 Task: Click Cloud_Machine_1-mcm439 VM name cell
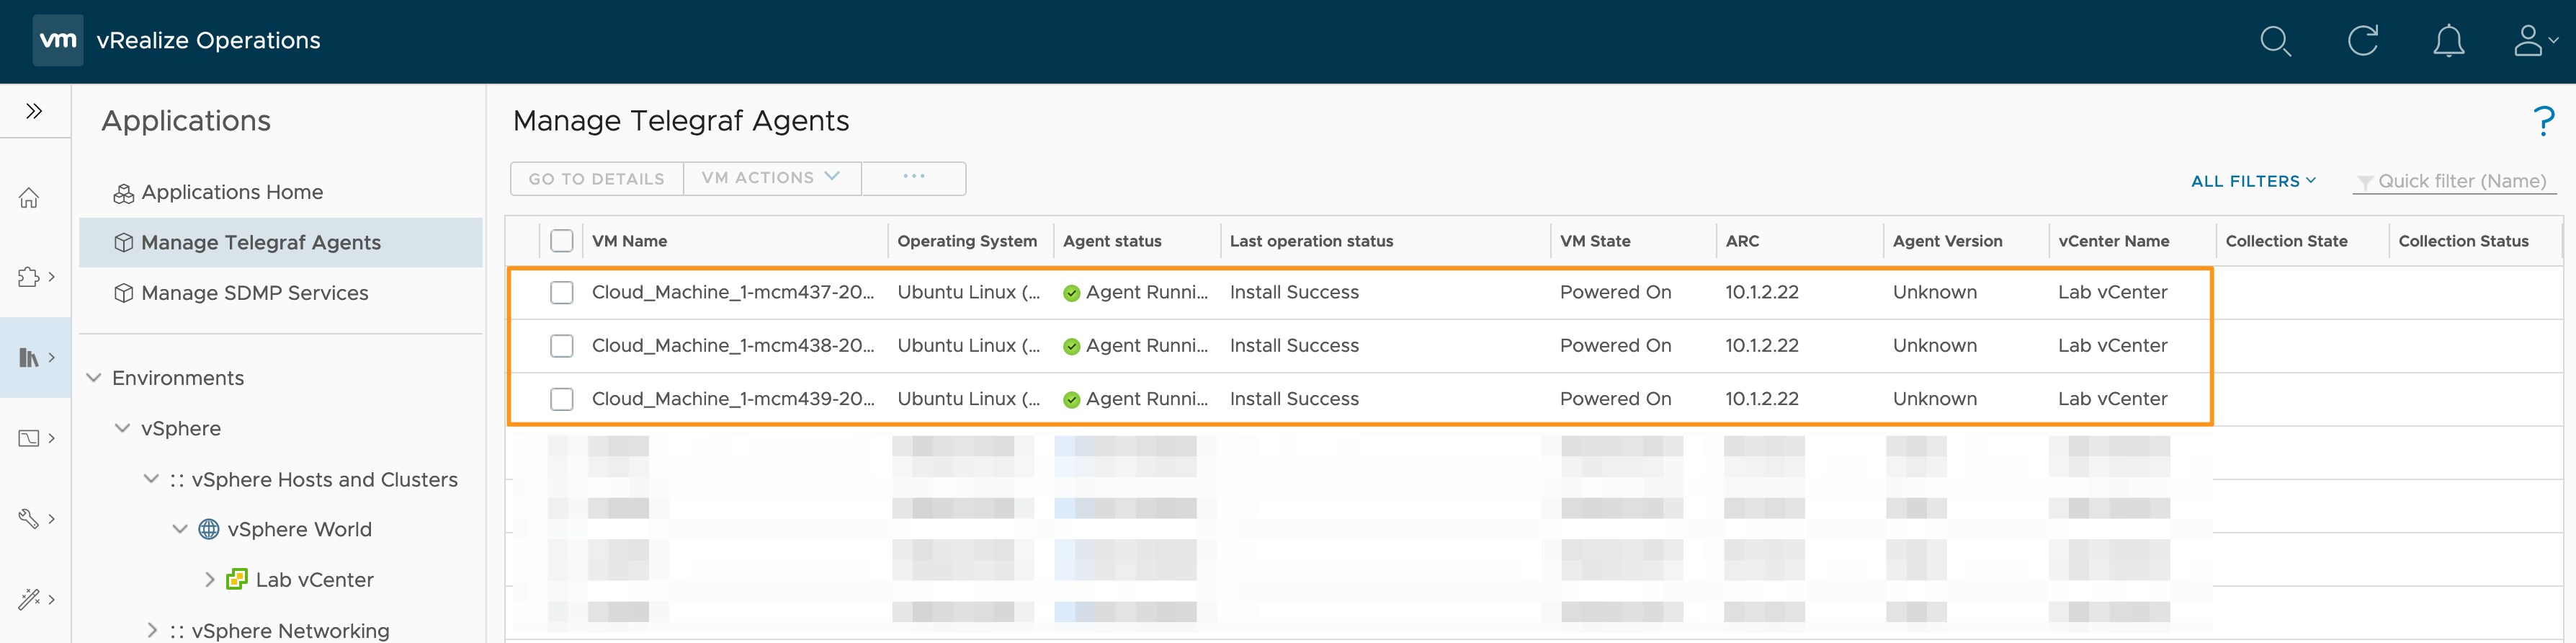coord(733,398)
